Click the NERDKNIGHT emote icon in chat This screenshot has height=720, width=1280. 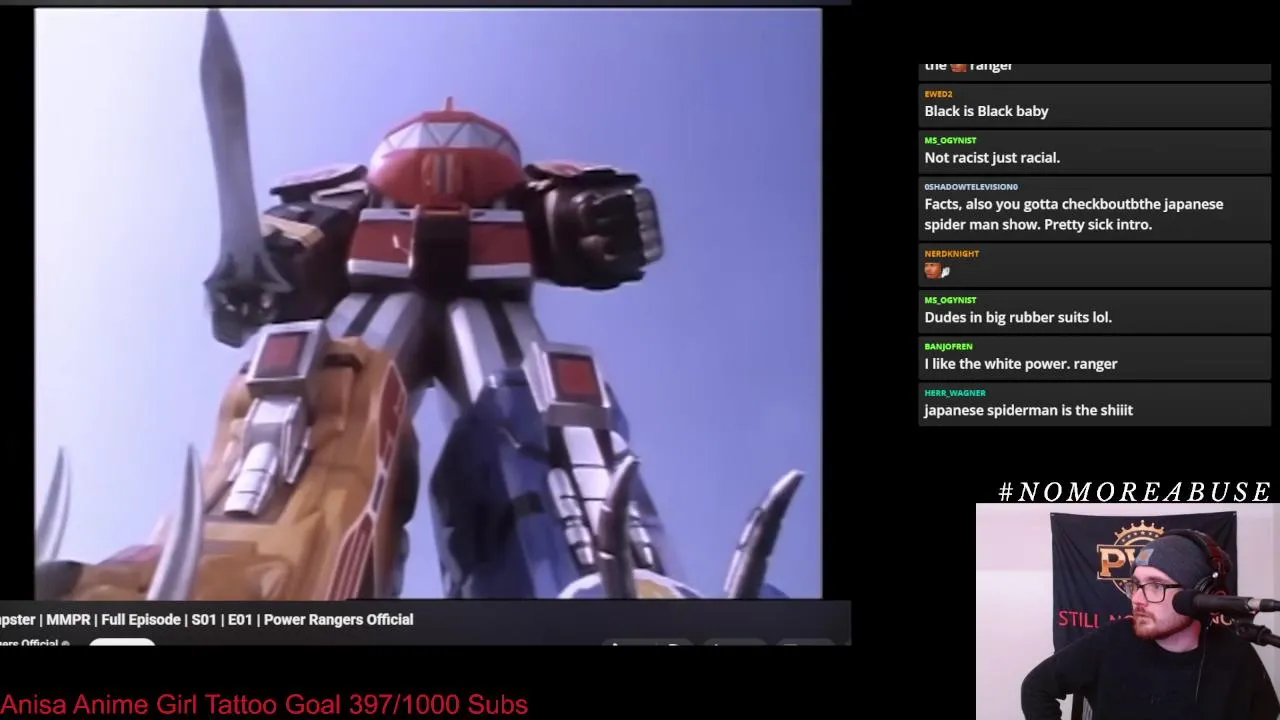(x=936, y=270)
